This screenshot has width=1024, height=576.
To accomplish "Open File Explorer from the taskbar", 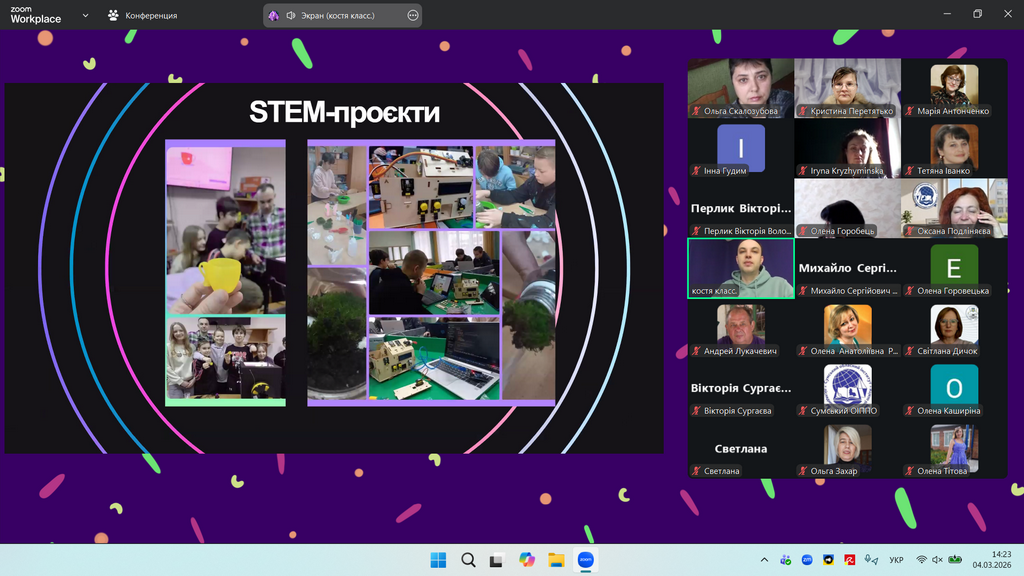I will [x=556, y=560].
